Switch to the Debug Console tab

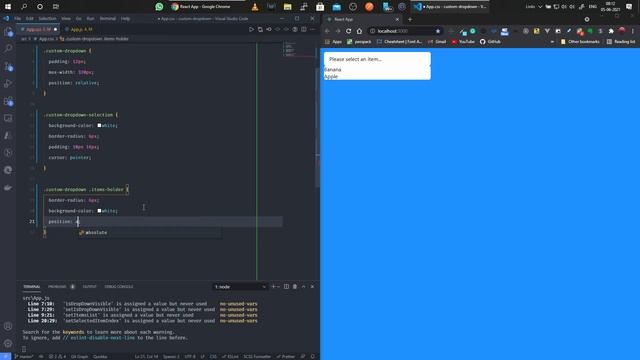pyautogui.click(x=119, y=287)
